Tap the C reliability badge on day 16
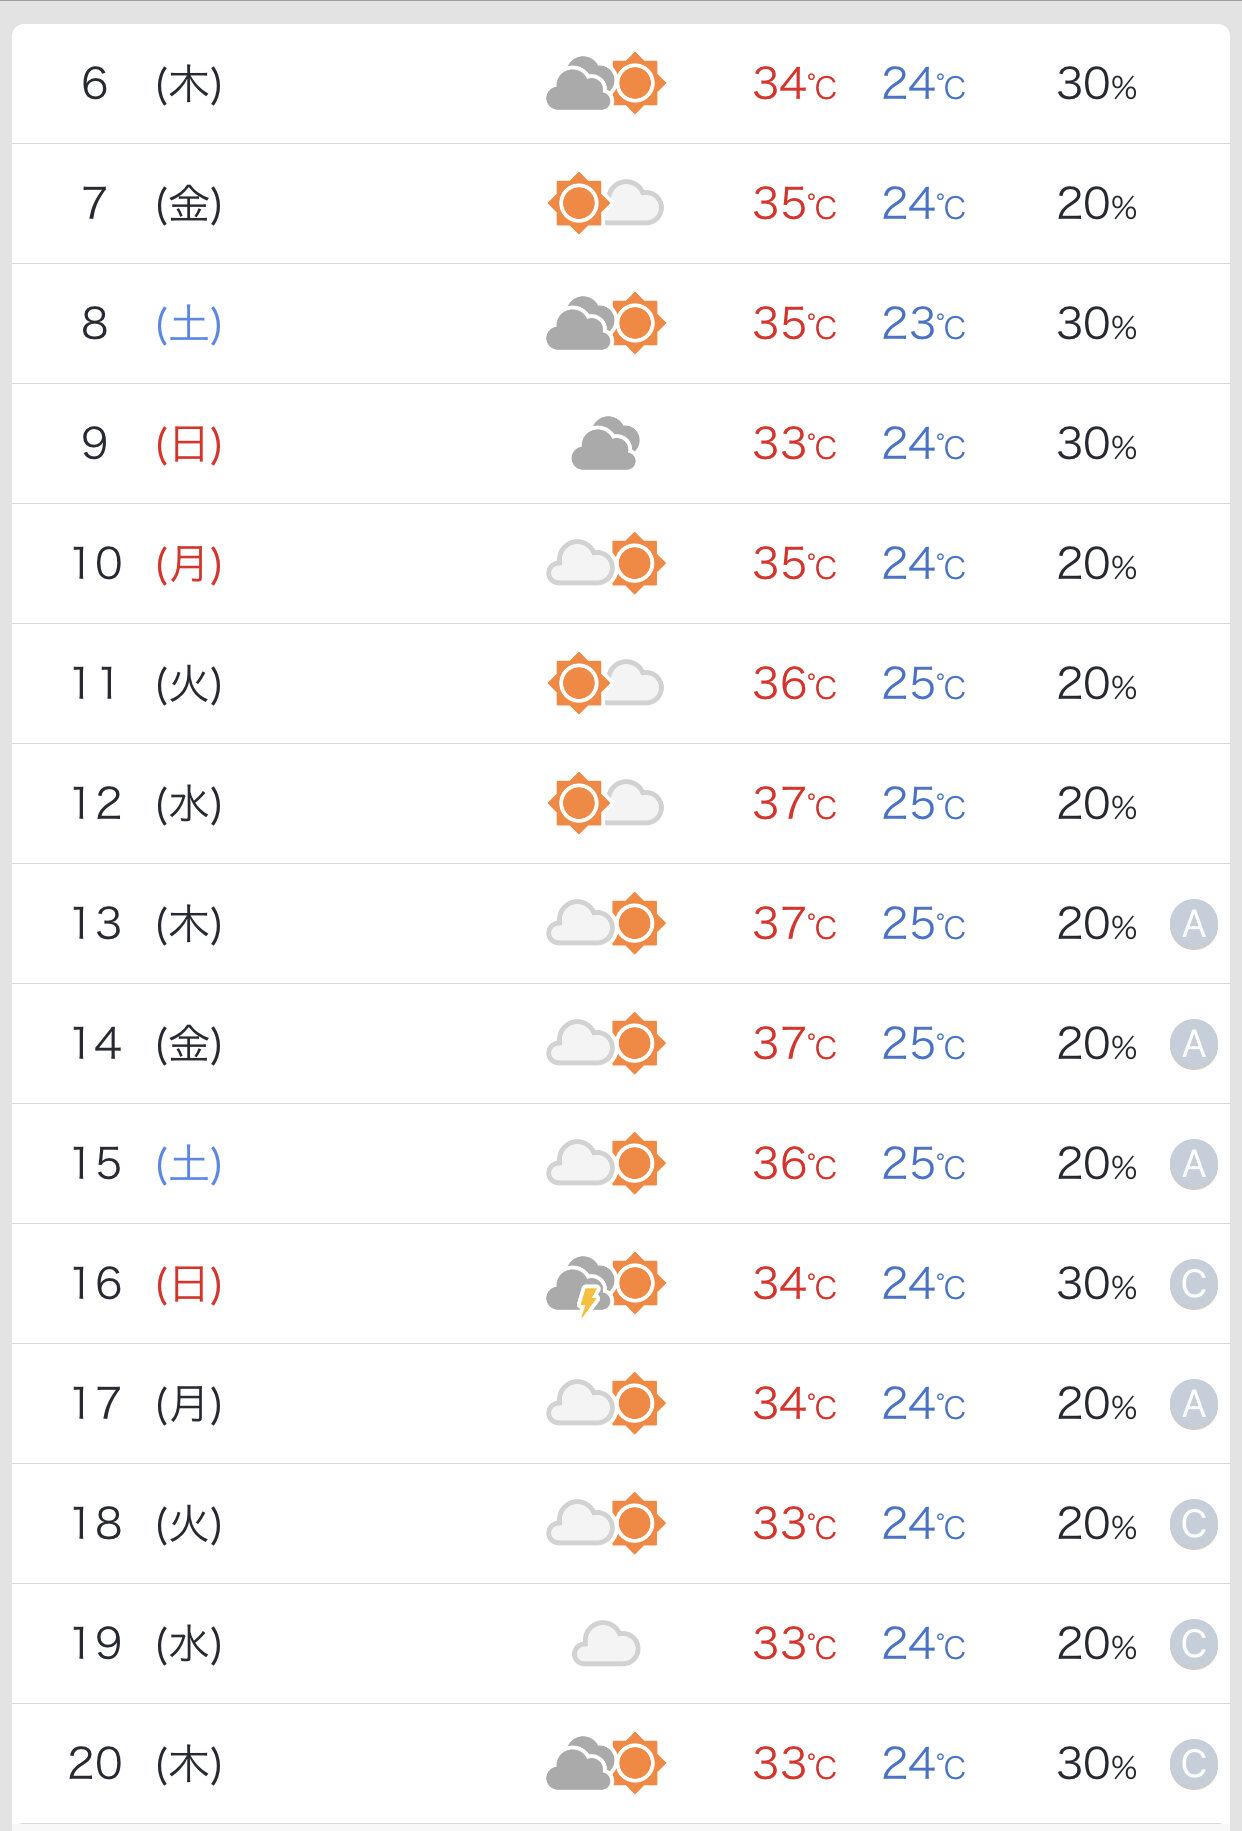This screenshot has height=1831, width=1242. pyautogui.click(x=1194, y=1284)
